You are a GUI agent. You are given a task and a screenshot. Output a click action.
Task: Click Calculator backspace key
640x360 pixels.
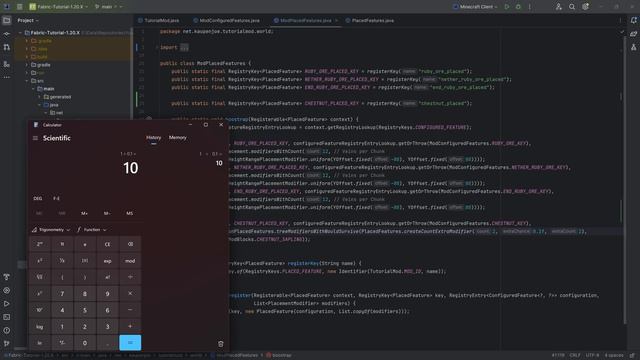coord(130,244)
